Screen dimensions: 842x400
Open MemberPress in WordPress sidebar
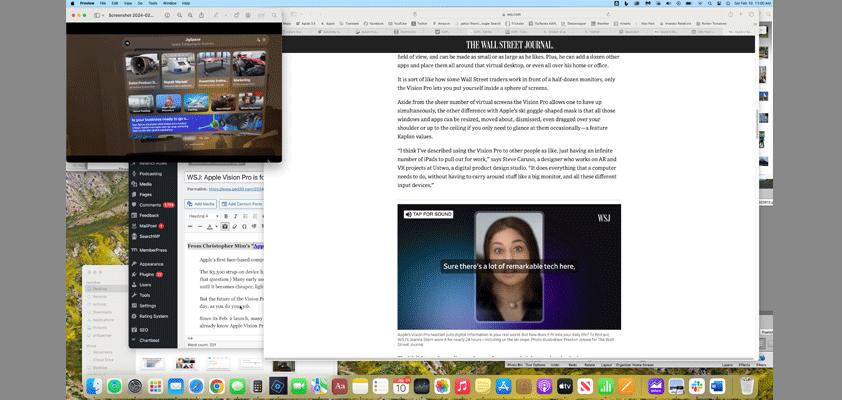153,250
